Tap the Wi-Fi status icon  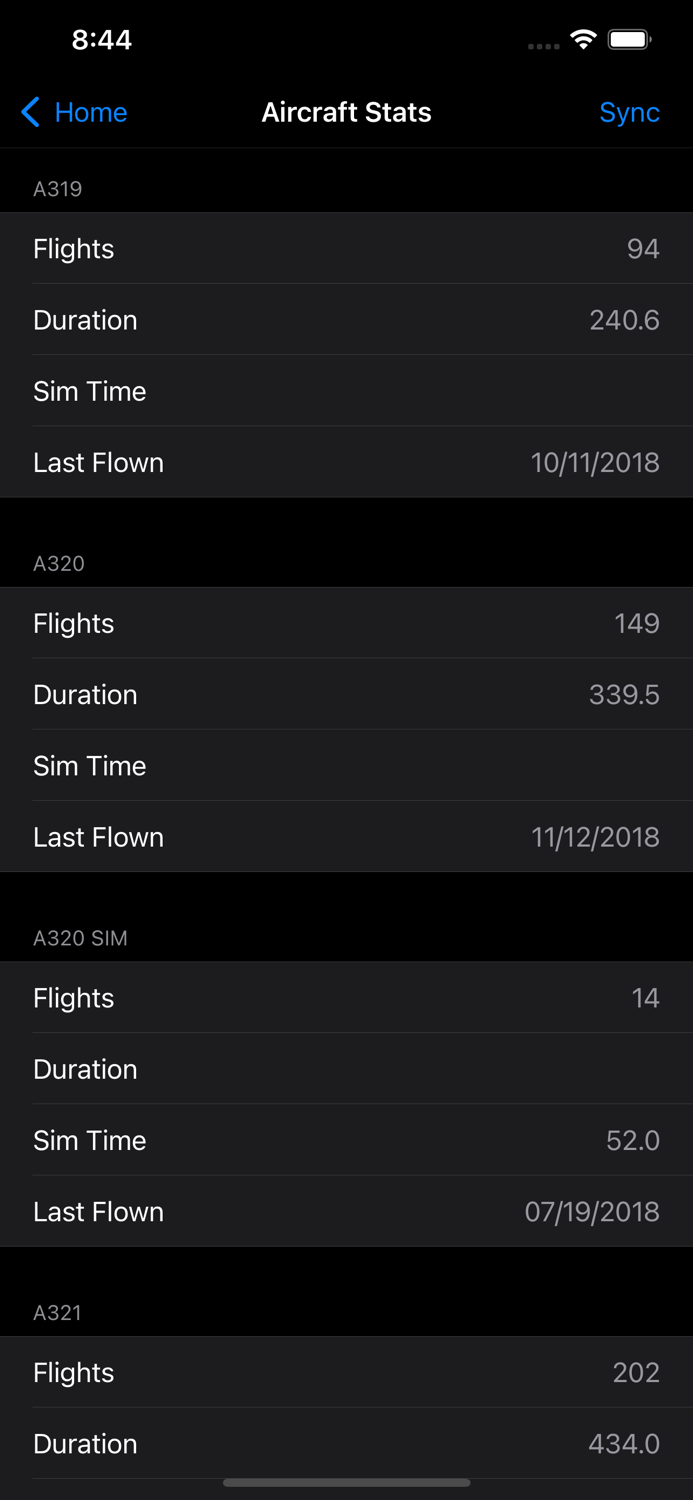coord(584,39)
